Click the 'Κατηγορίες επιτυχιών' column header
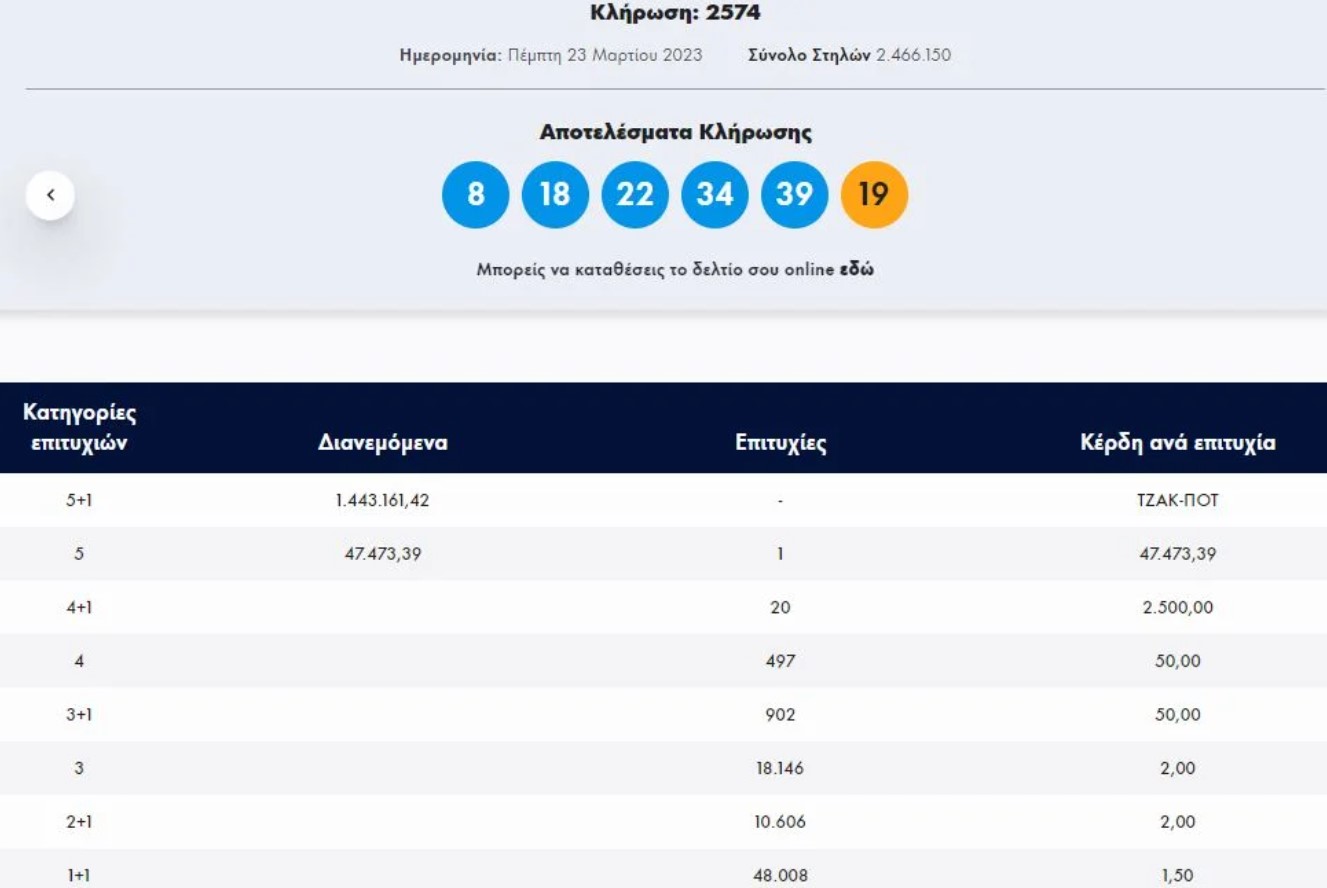This screenshot has height=888, width=1327. pyautogui.click(x=79, y=428)
